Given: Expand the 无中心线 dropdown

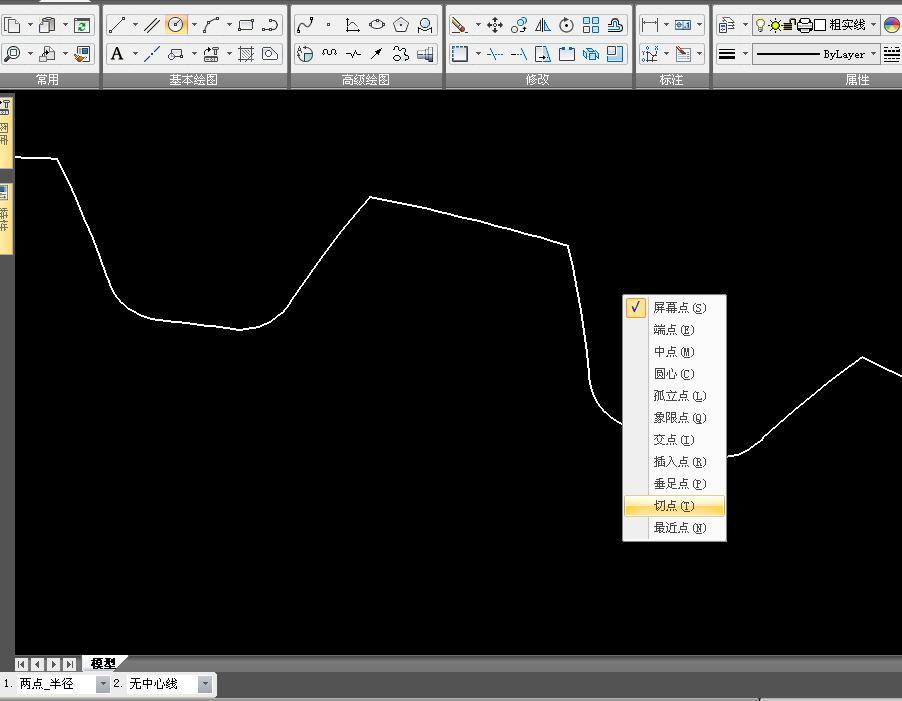Looking at the screenshot, I should coord(205,684).
